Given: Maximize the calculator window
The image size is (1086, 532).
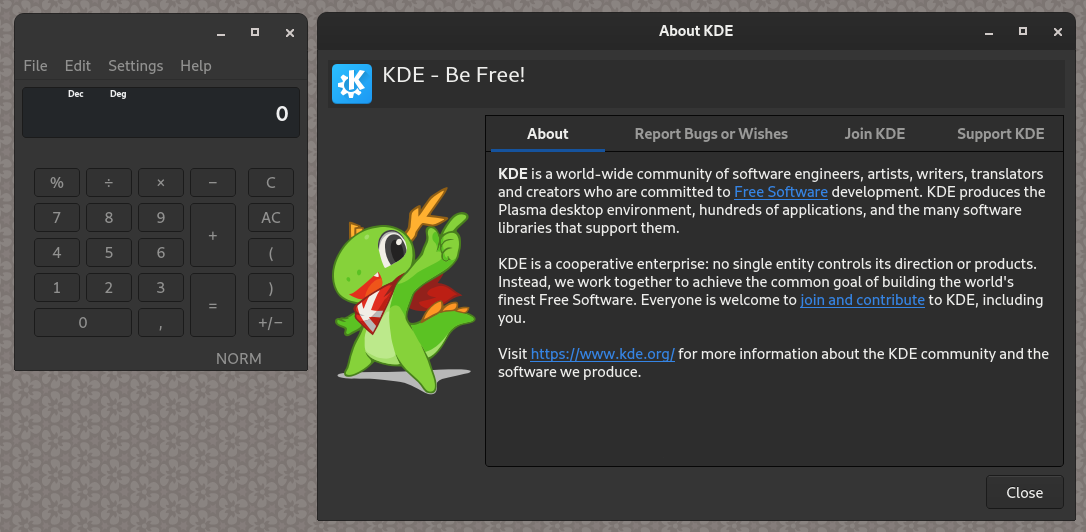Looking at the screenshot, I should point(255,32).
